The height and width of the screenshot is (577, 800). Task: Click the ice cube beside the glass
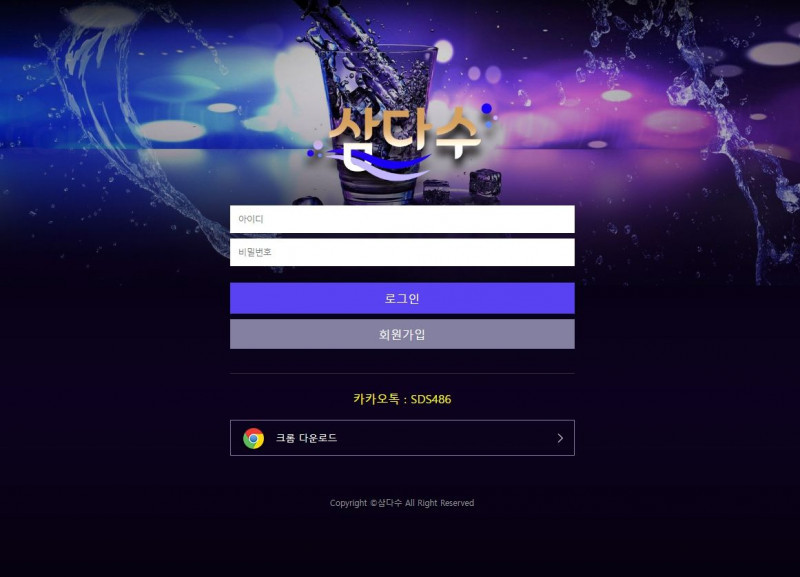tap(485, 183)
